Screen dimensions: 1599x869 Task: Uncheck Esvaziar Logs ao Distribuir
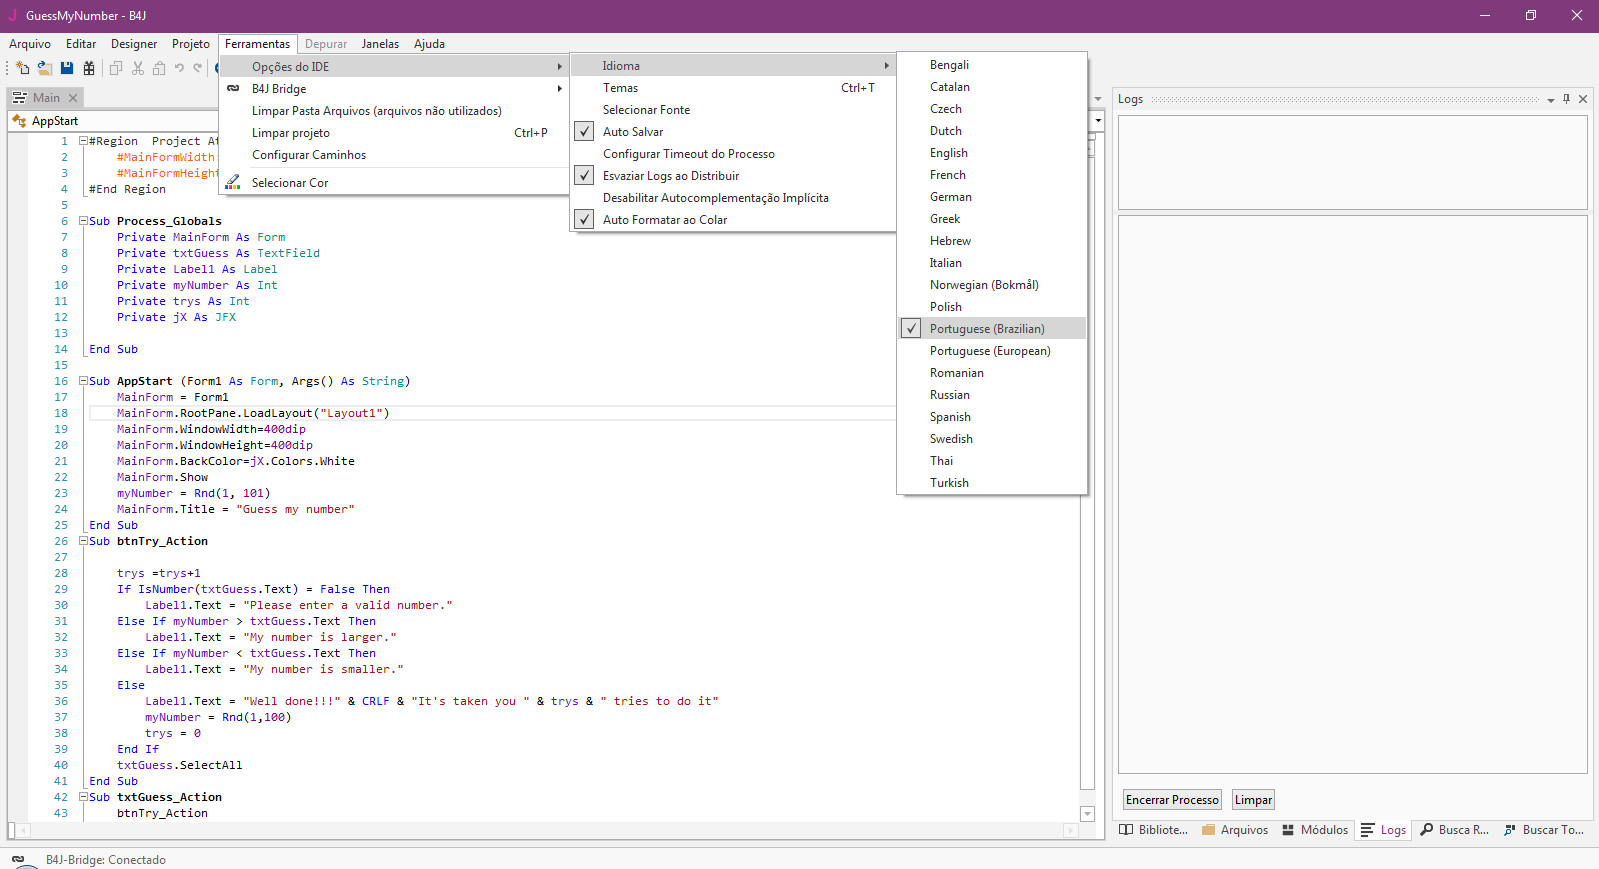click(x=670, y=176)
